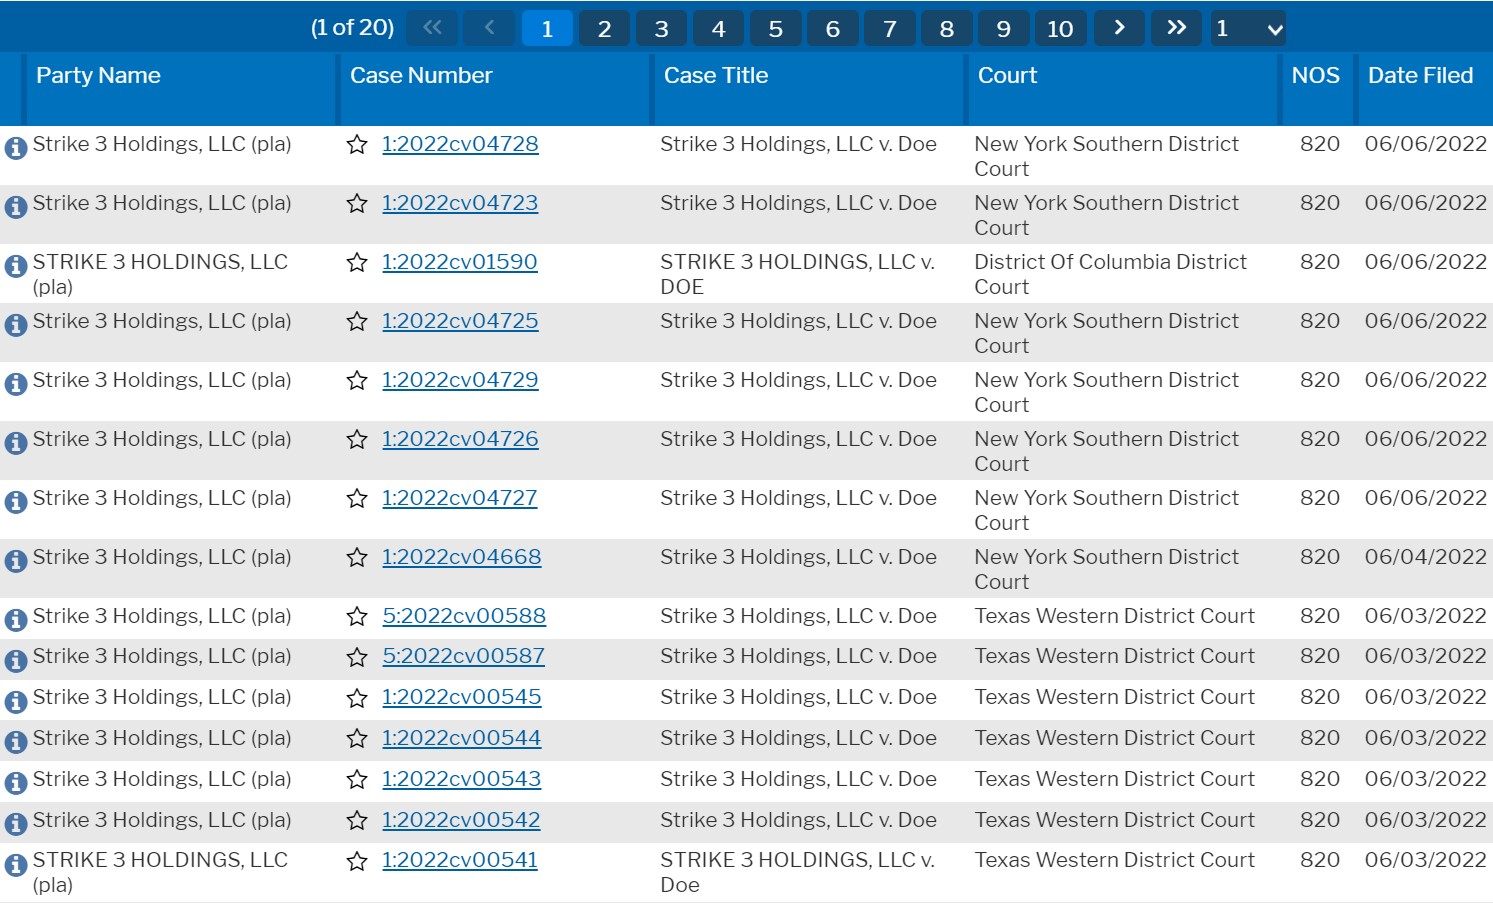Go to results page 2
This screenshot has height=903, width=1493.
(604, 28)
